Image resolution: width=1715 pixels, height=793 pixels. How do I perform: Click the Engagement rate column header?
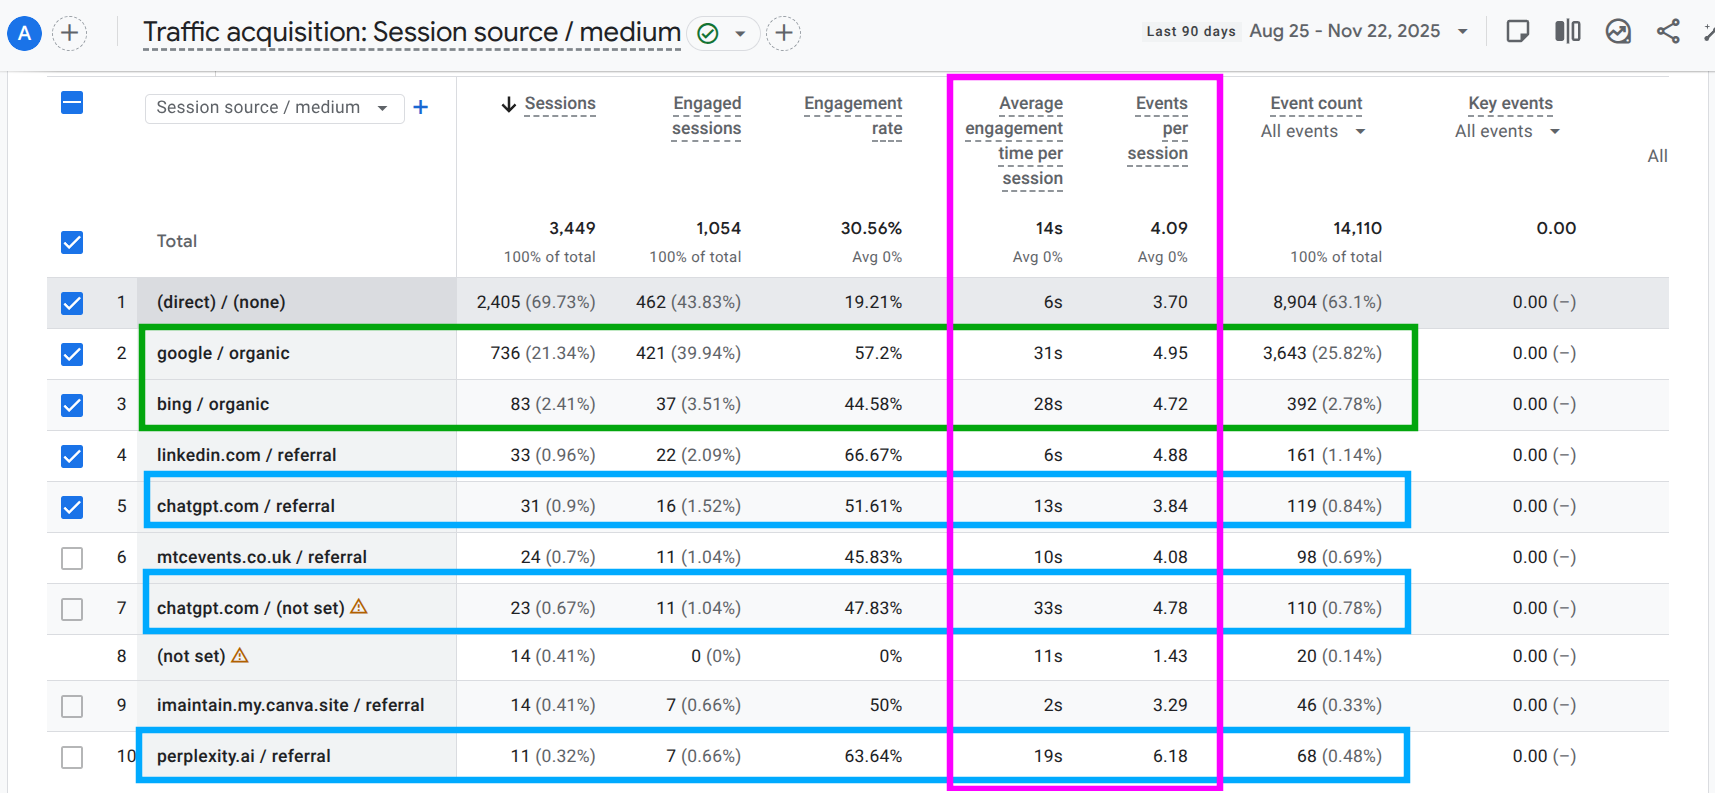(x=853, y=116)
